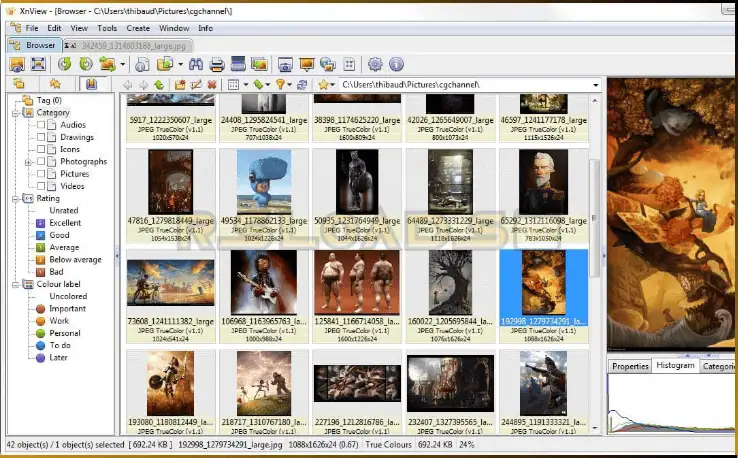Acquire image using the scanner icon
738x458 pixels.
coord(238,64)
